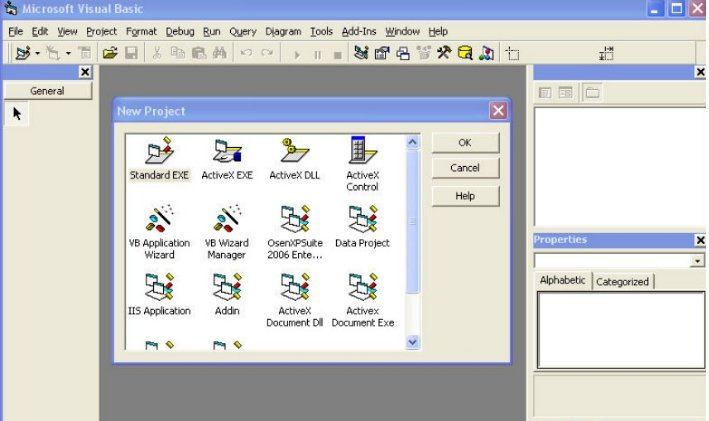
Task: Click the Break pause icon
Action: 317,55
